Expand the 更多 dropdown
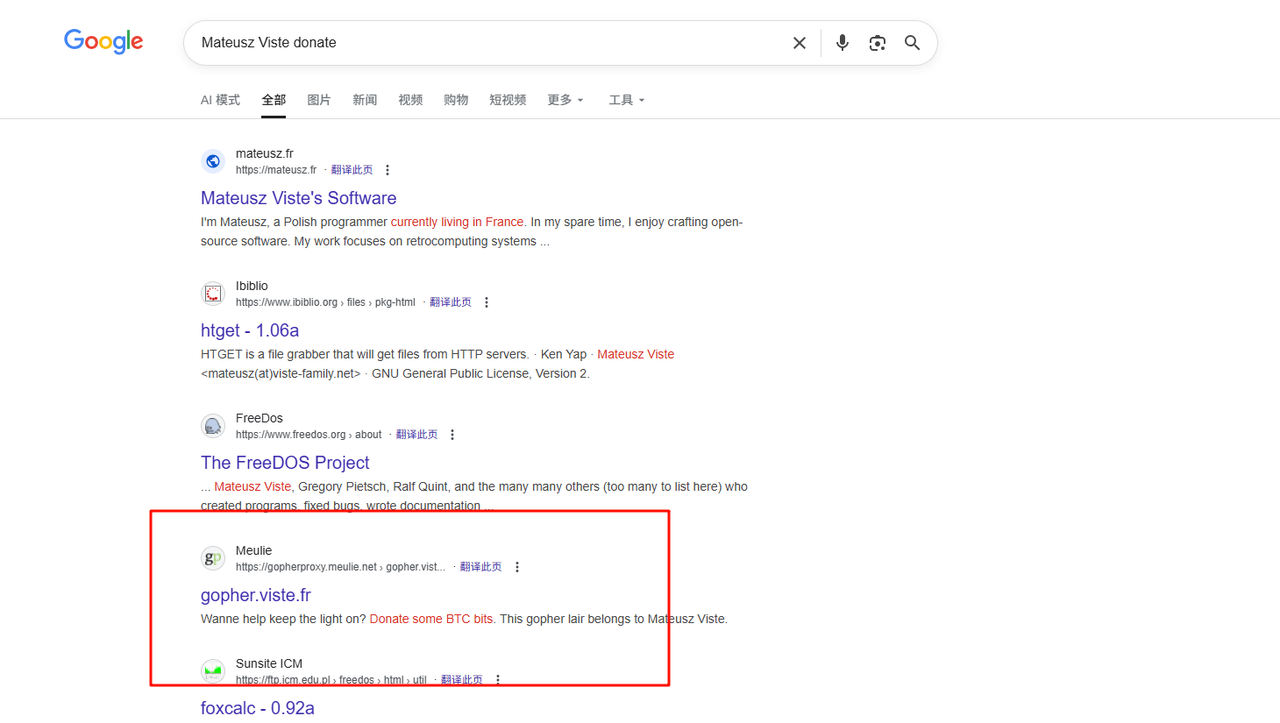Viewport: 1280px width, 723px height. 565,100
